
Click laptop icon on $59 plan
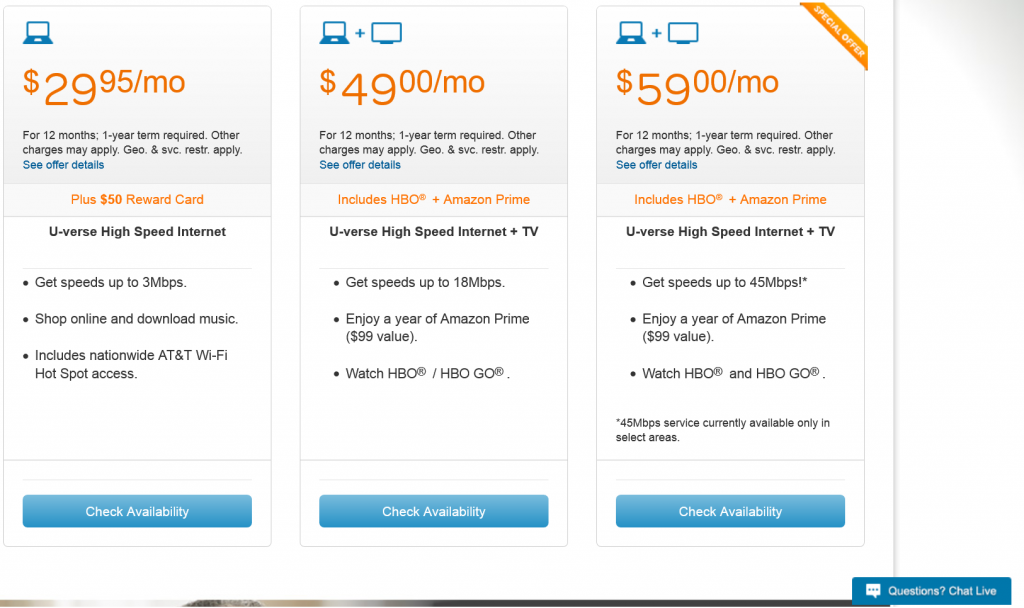631,33
